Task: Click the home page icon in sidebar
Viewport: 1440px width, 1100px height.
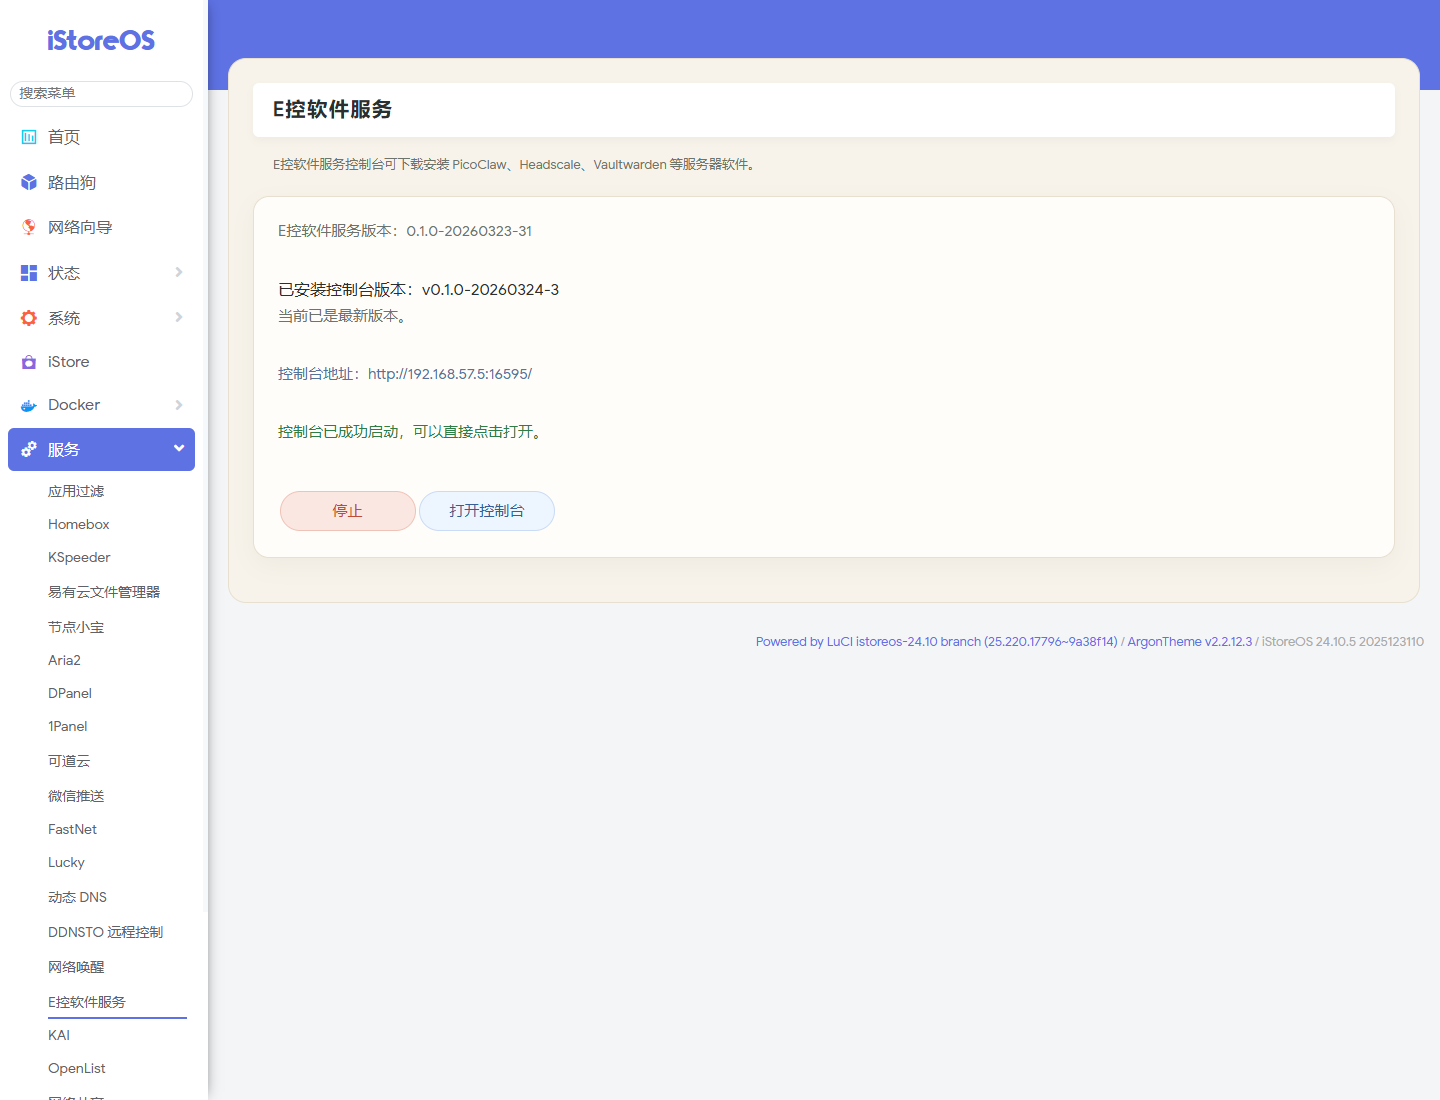Action: (x=29, y=137)
